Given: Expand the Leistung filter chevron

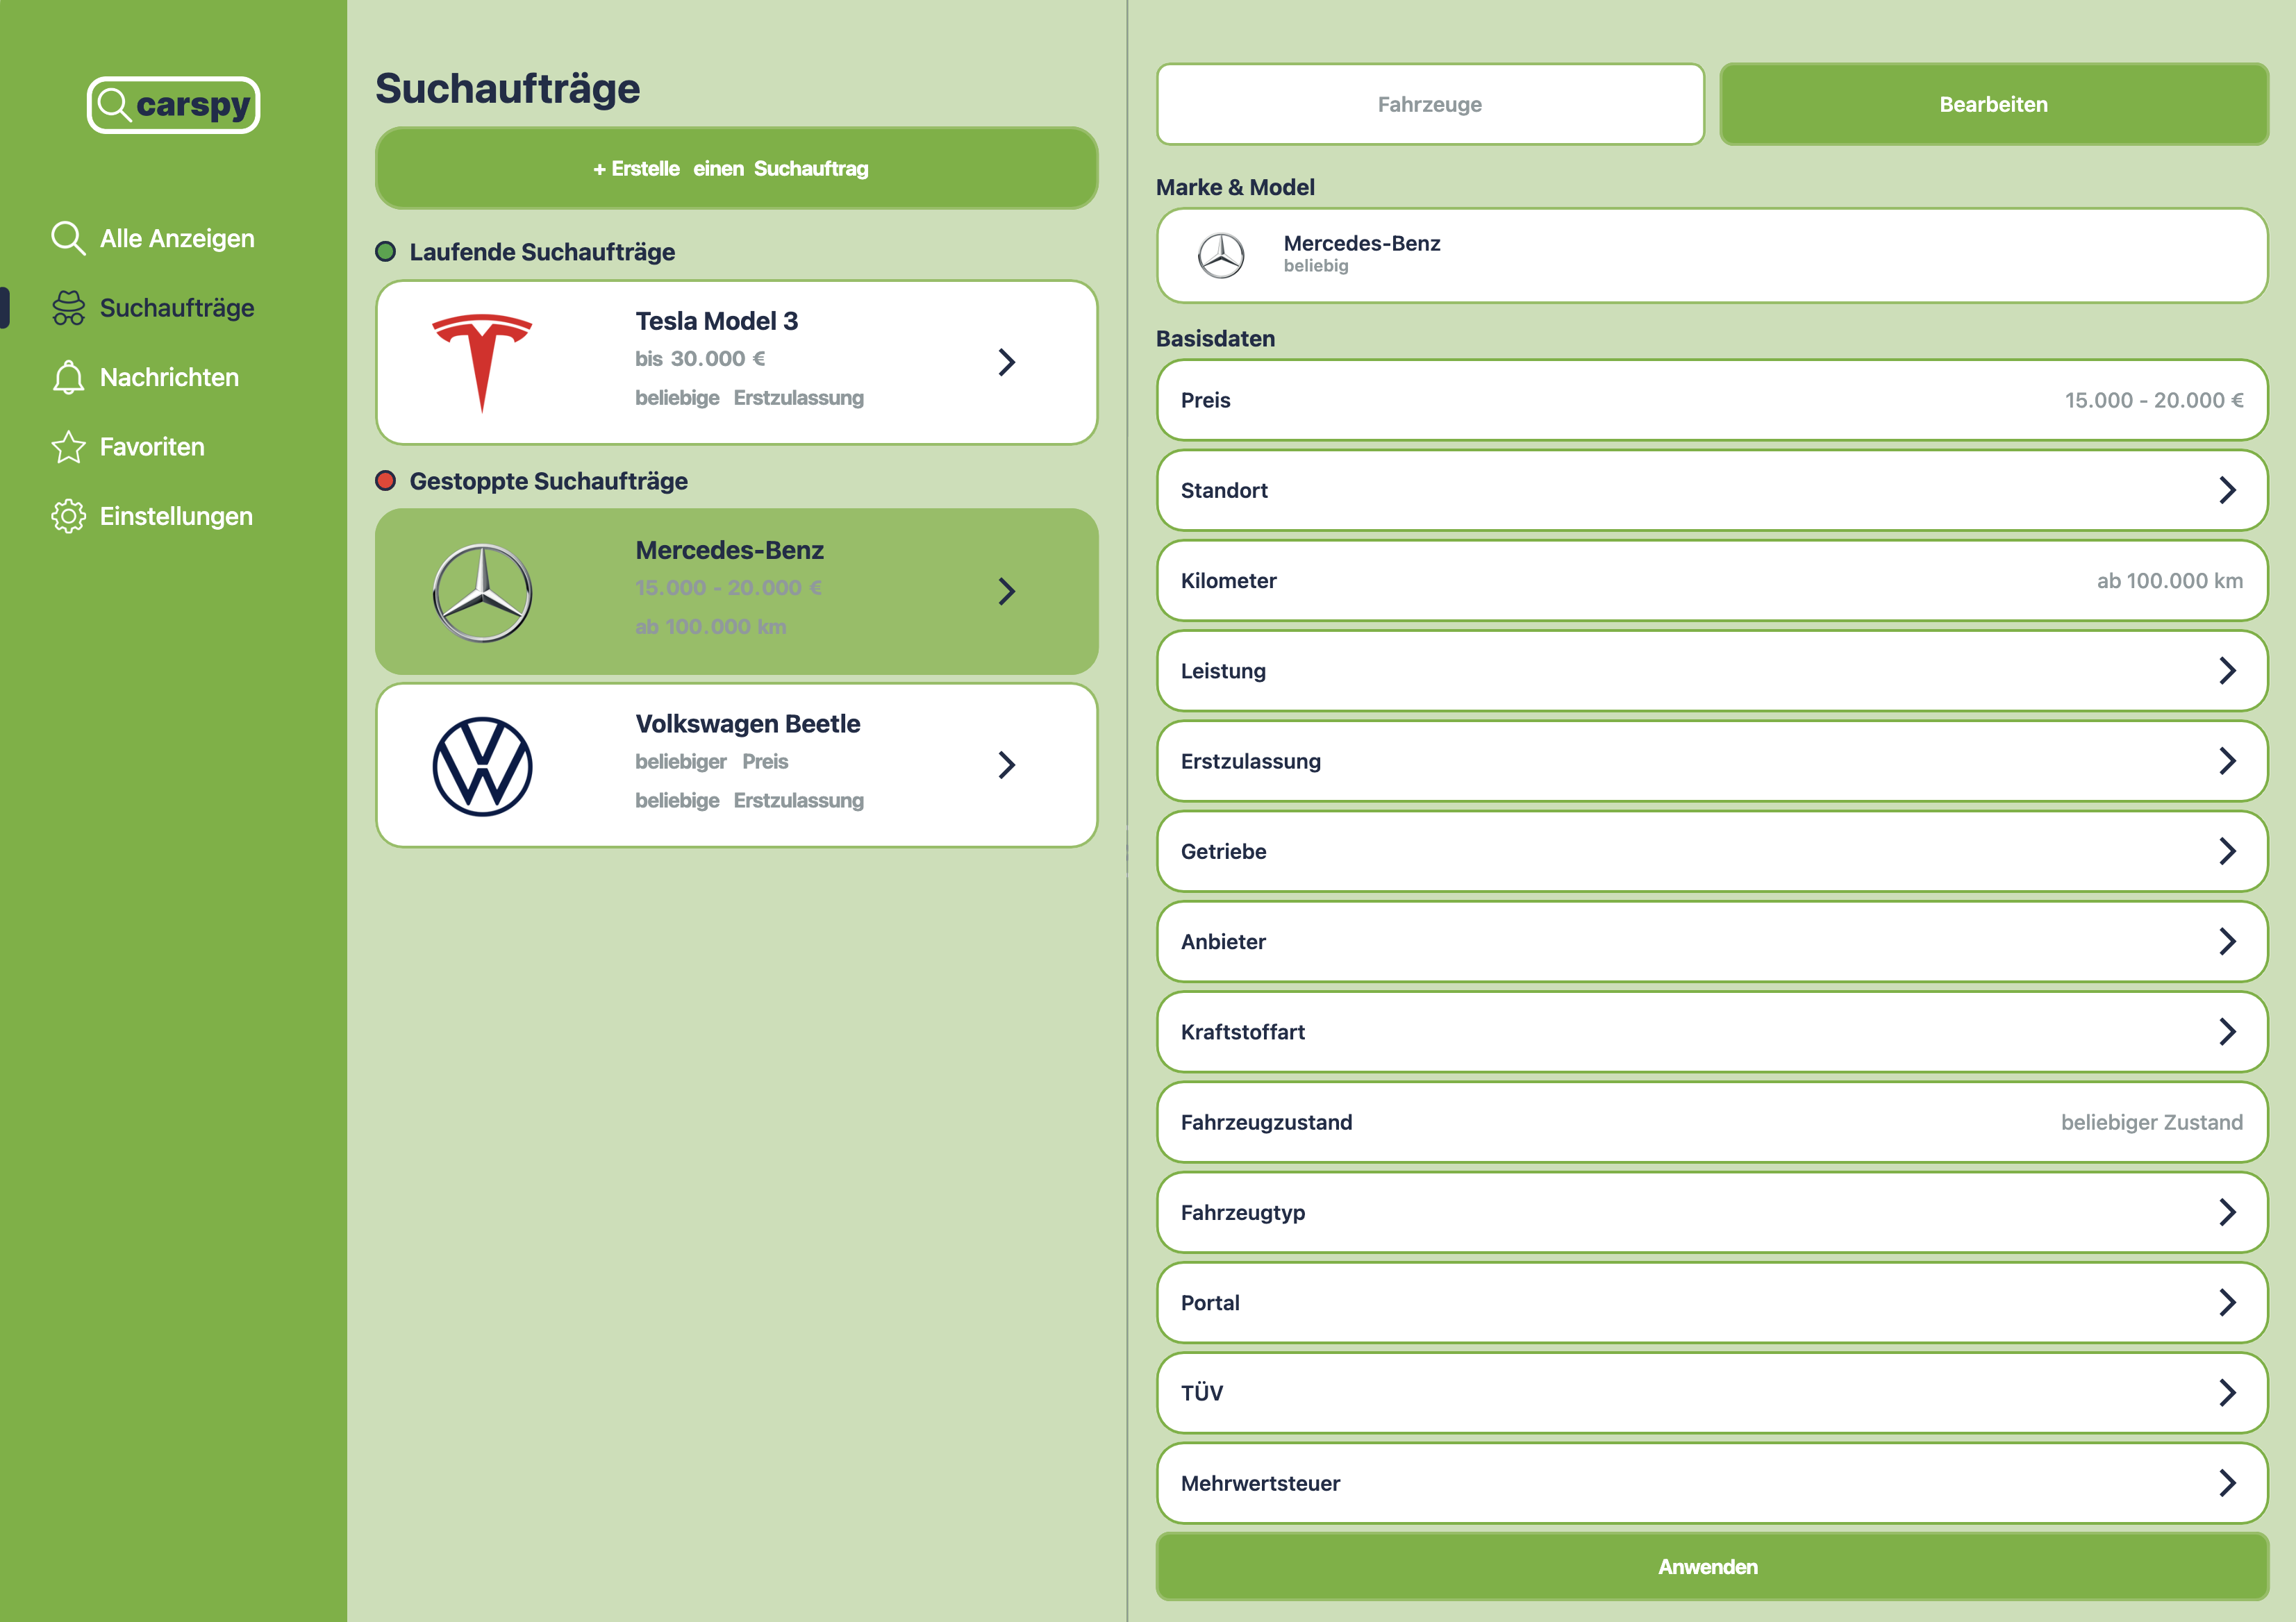Looking at the screenshot, I should [x=2227, y=671].
